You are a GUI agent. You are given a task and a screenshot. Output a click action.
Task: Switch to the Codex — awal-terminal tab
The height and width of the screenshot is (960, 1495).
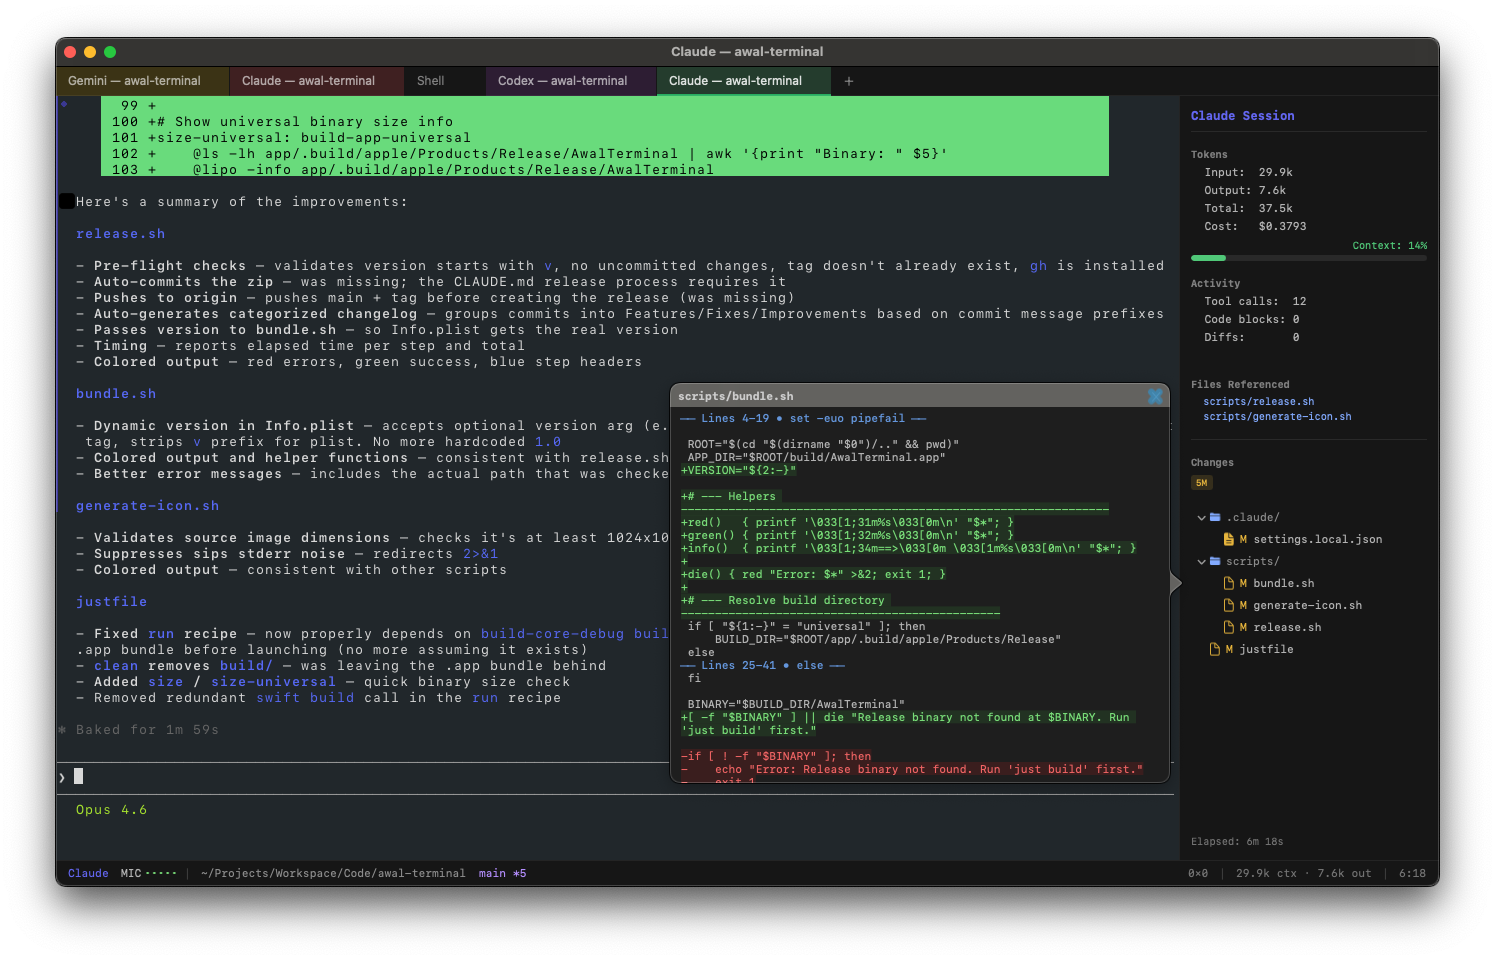click(571, 81)
